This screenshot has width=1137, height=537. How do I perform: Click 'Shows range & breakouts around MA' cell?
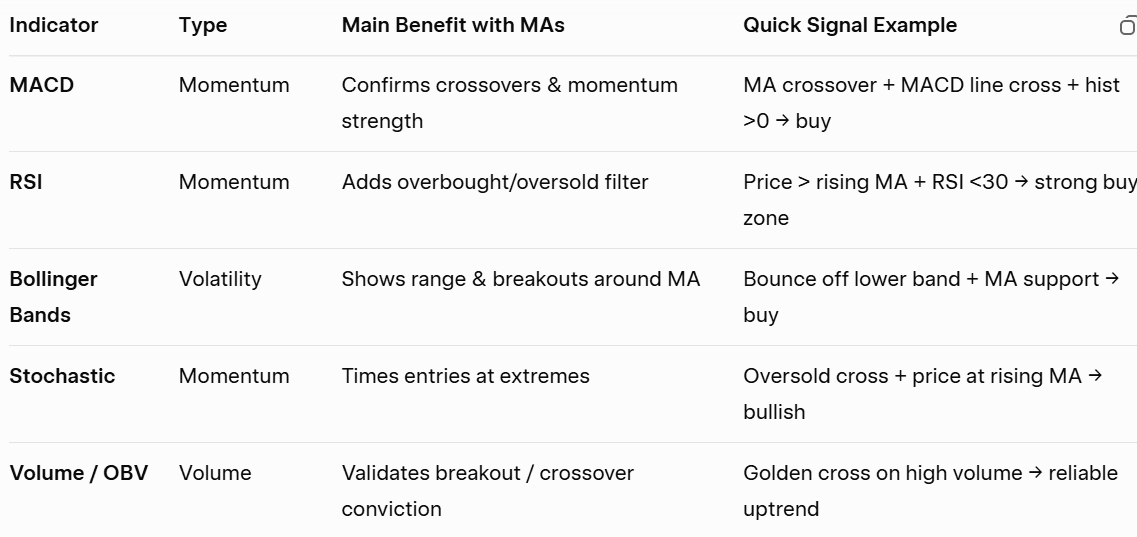point(521,279)
